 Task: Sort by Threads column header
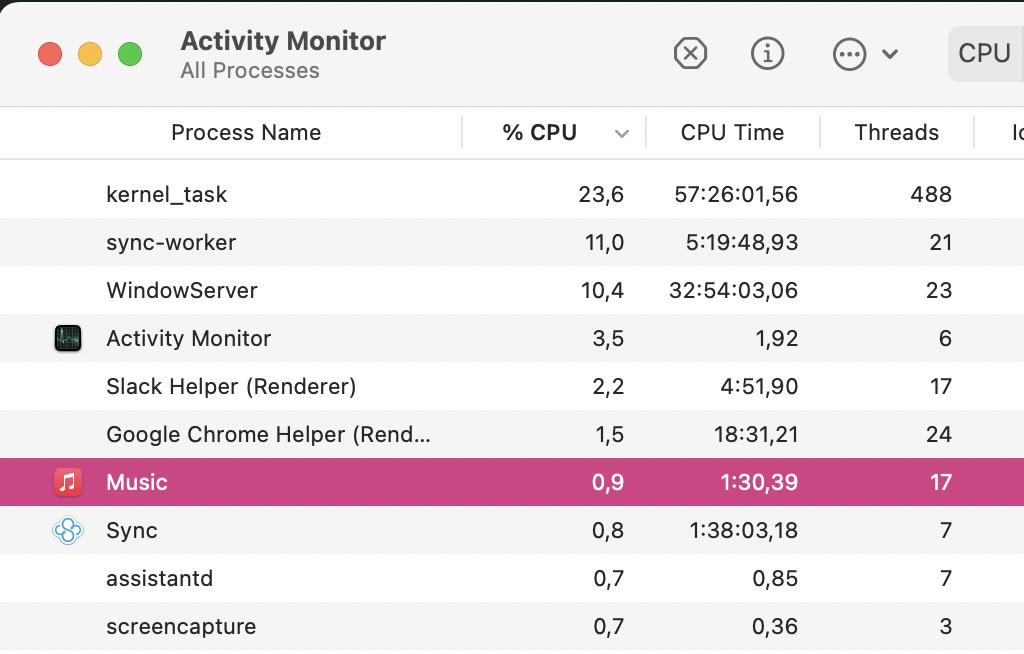pyautogui.click(x=896, y=133)
